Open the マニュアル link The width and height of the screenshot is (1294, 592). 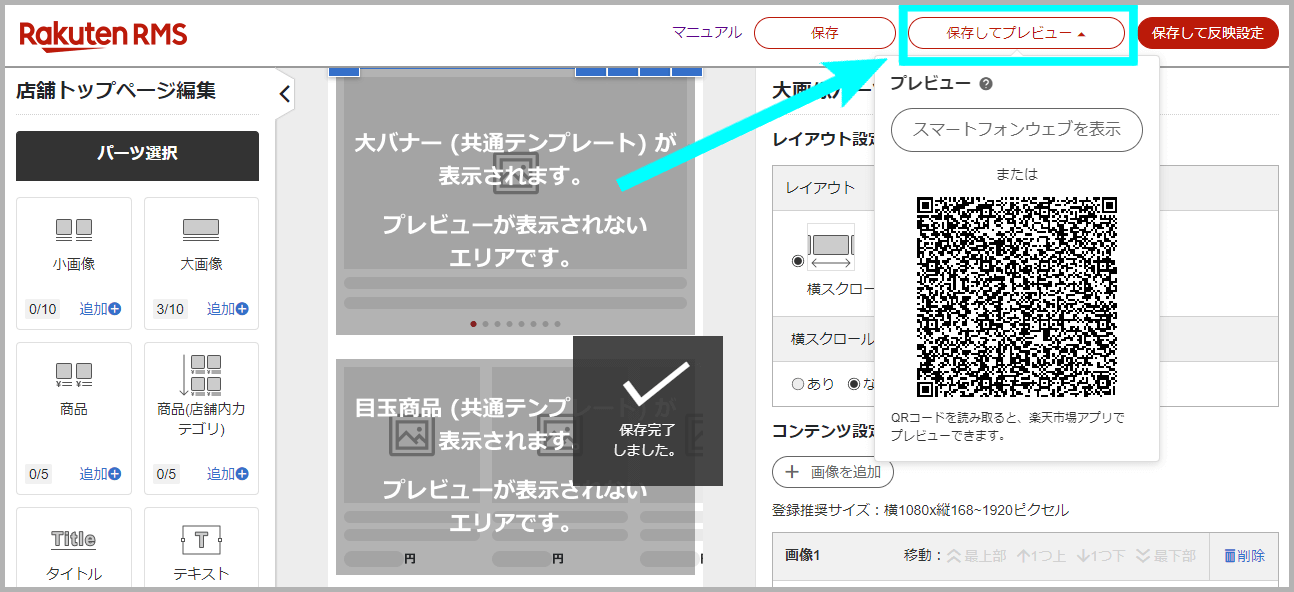tap(707, 33)
